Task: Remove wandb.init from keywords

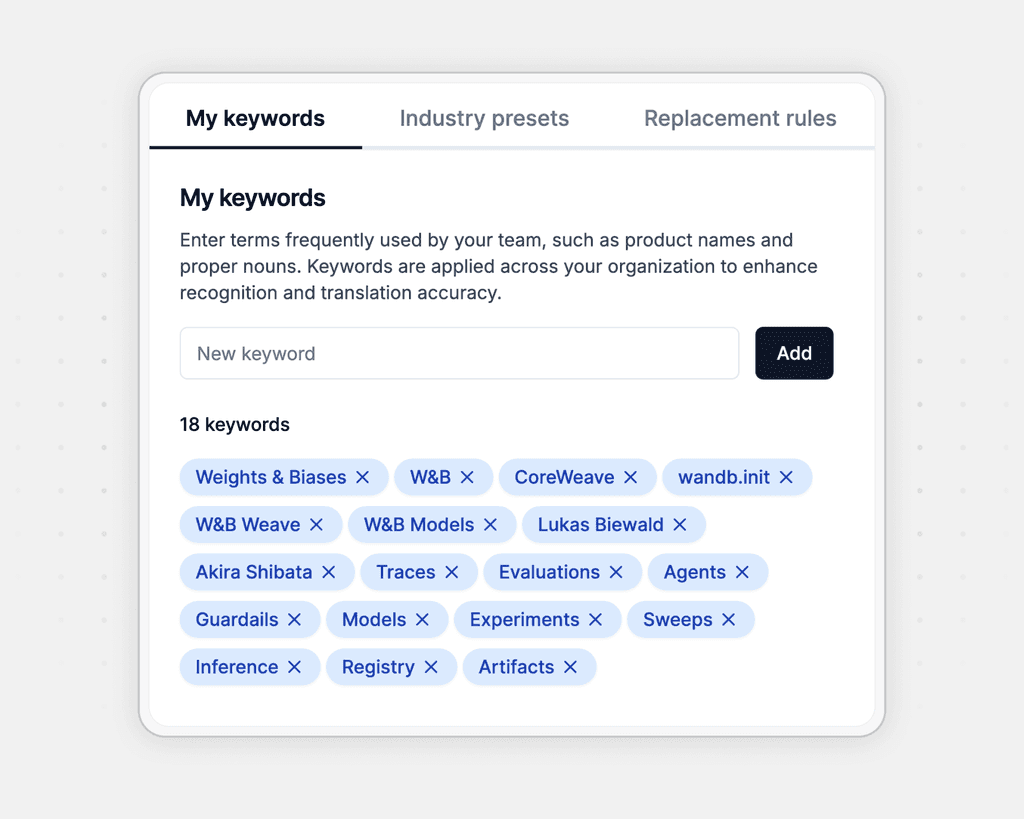Action: point(786,478)
